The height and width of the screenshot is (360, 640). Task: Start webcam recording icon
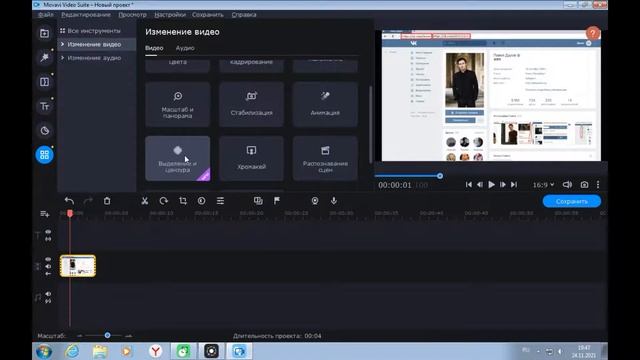[x=315, y=201]
